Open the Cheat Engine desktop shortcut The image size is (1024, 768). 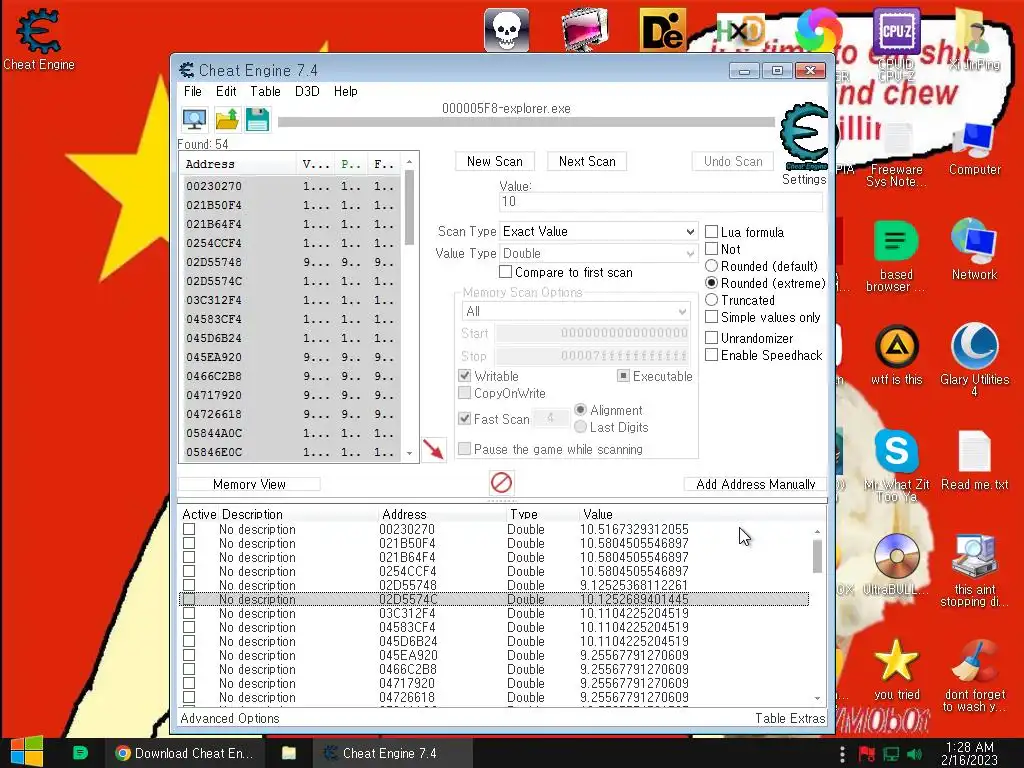pos(39,40)
